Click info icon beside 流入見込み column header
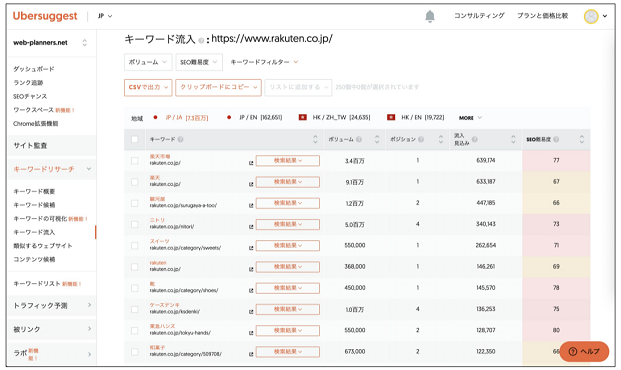The width and height of the screenshot is (621, 370). tap(474, 139)
